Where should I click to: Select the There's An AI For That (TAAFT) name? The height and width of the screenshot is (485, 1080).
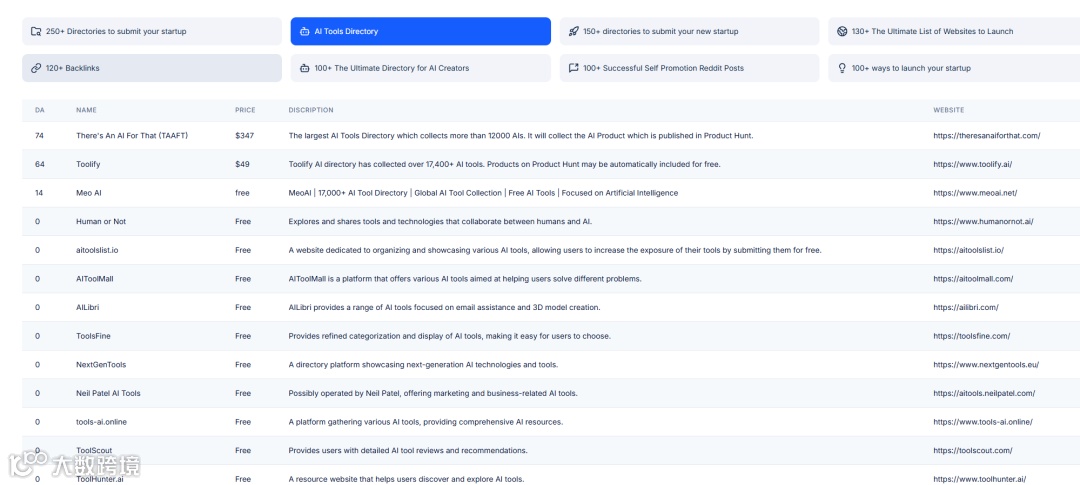[132, 136]
